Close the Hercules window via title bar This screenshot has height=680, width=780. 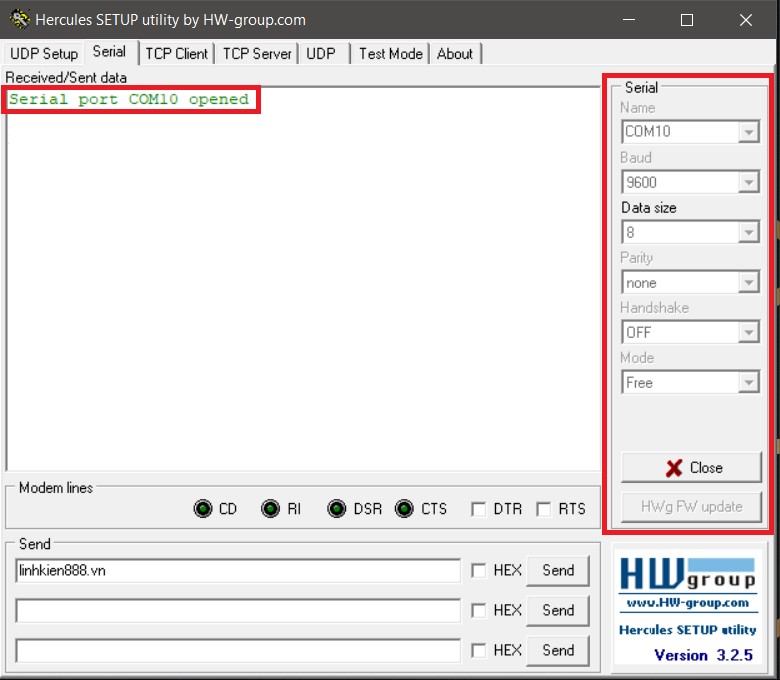click(x=746, y=20)
